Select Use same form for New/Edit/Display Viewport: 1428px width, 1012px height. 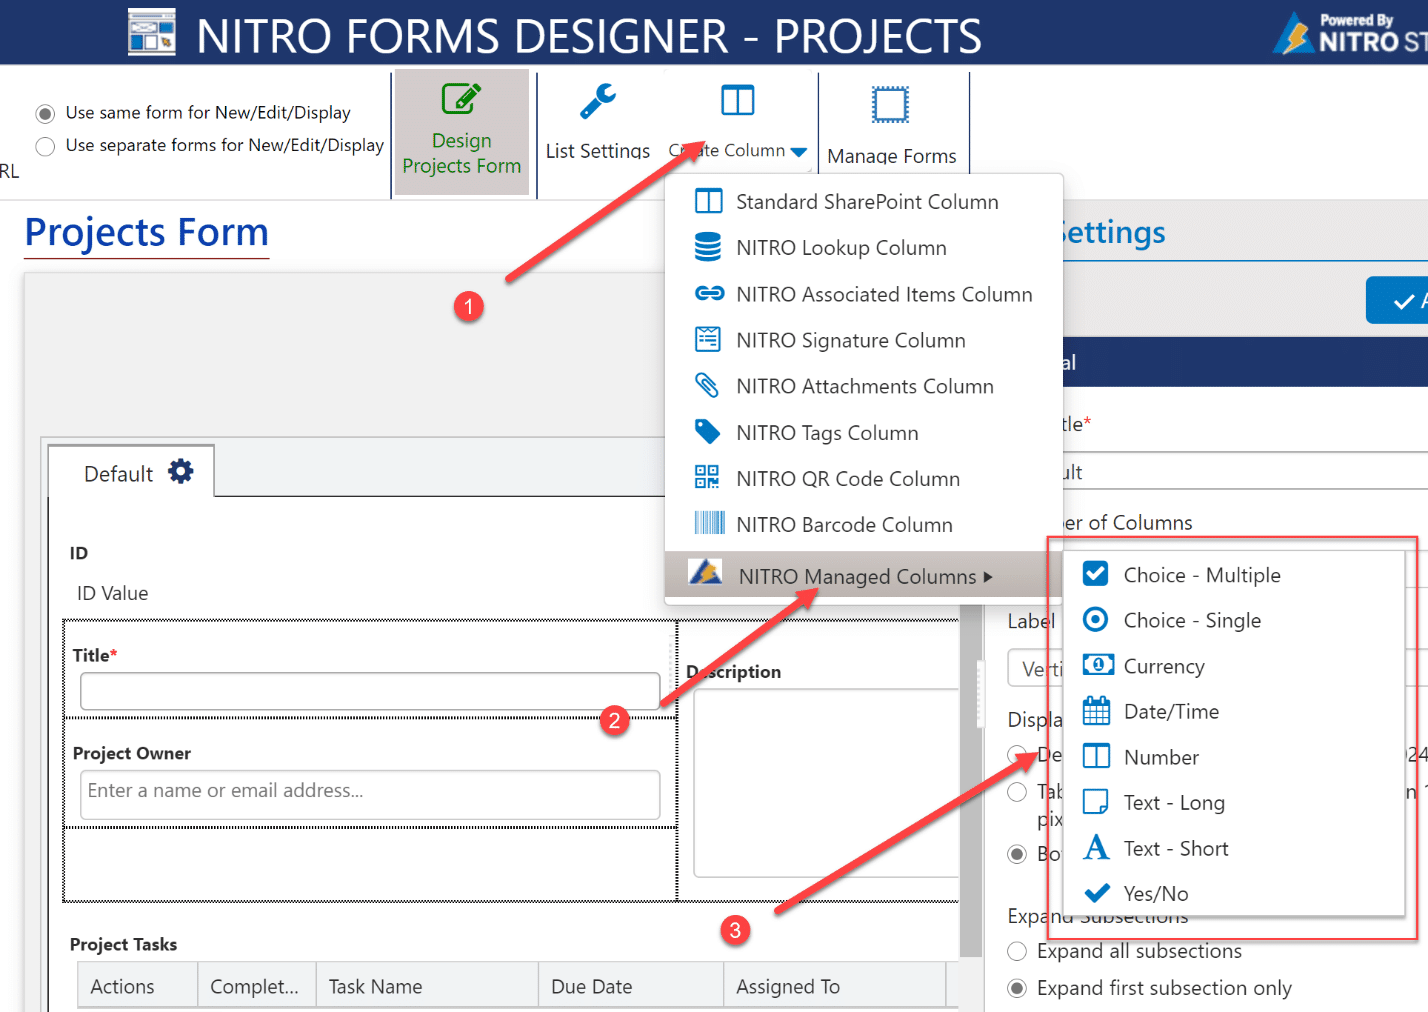(x=45, y=113)
